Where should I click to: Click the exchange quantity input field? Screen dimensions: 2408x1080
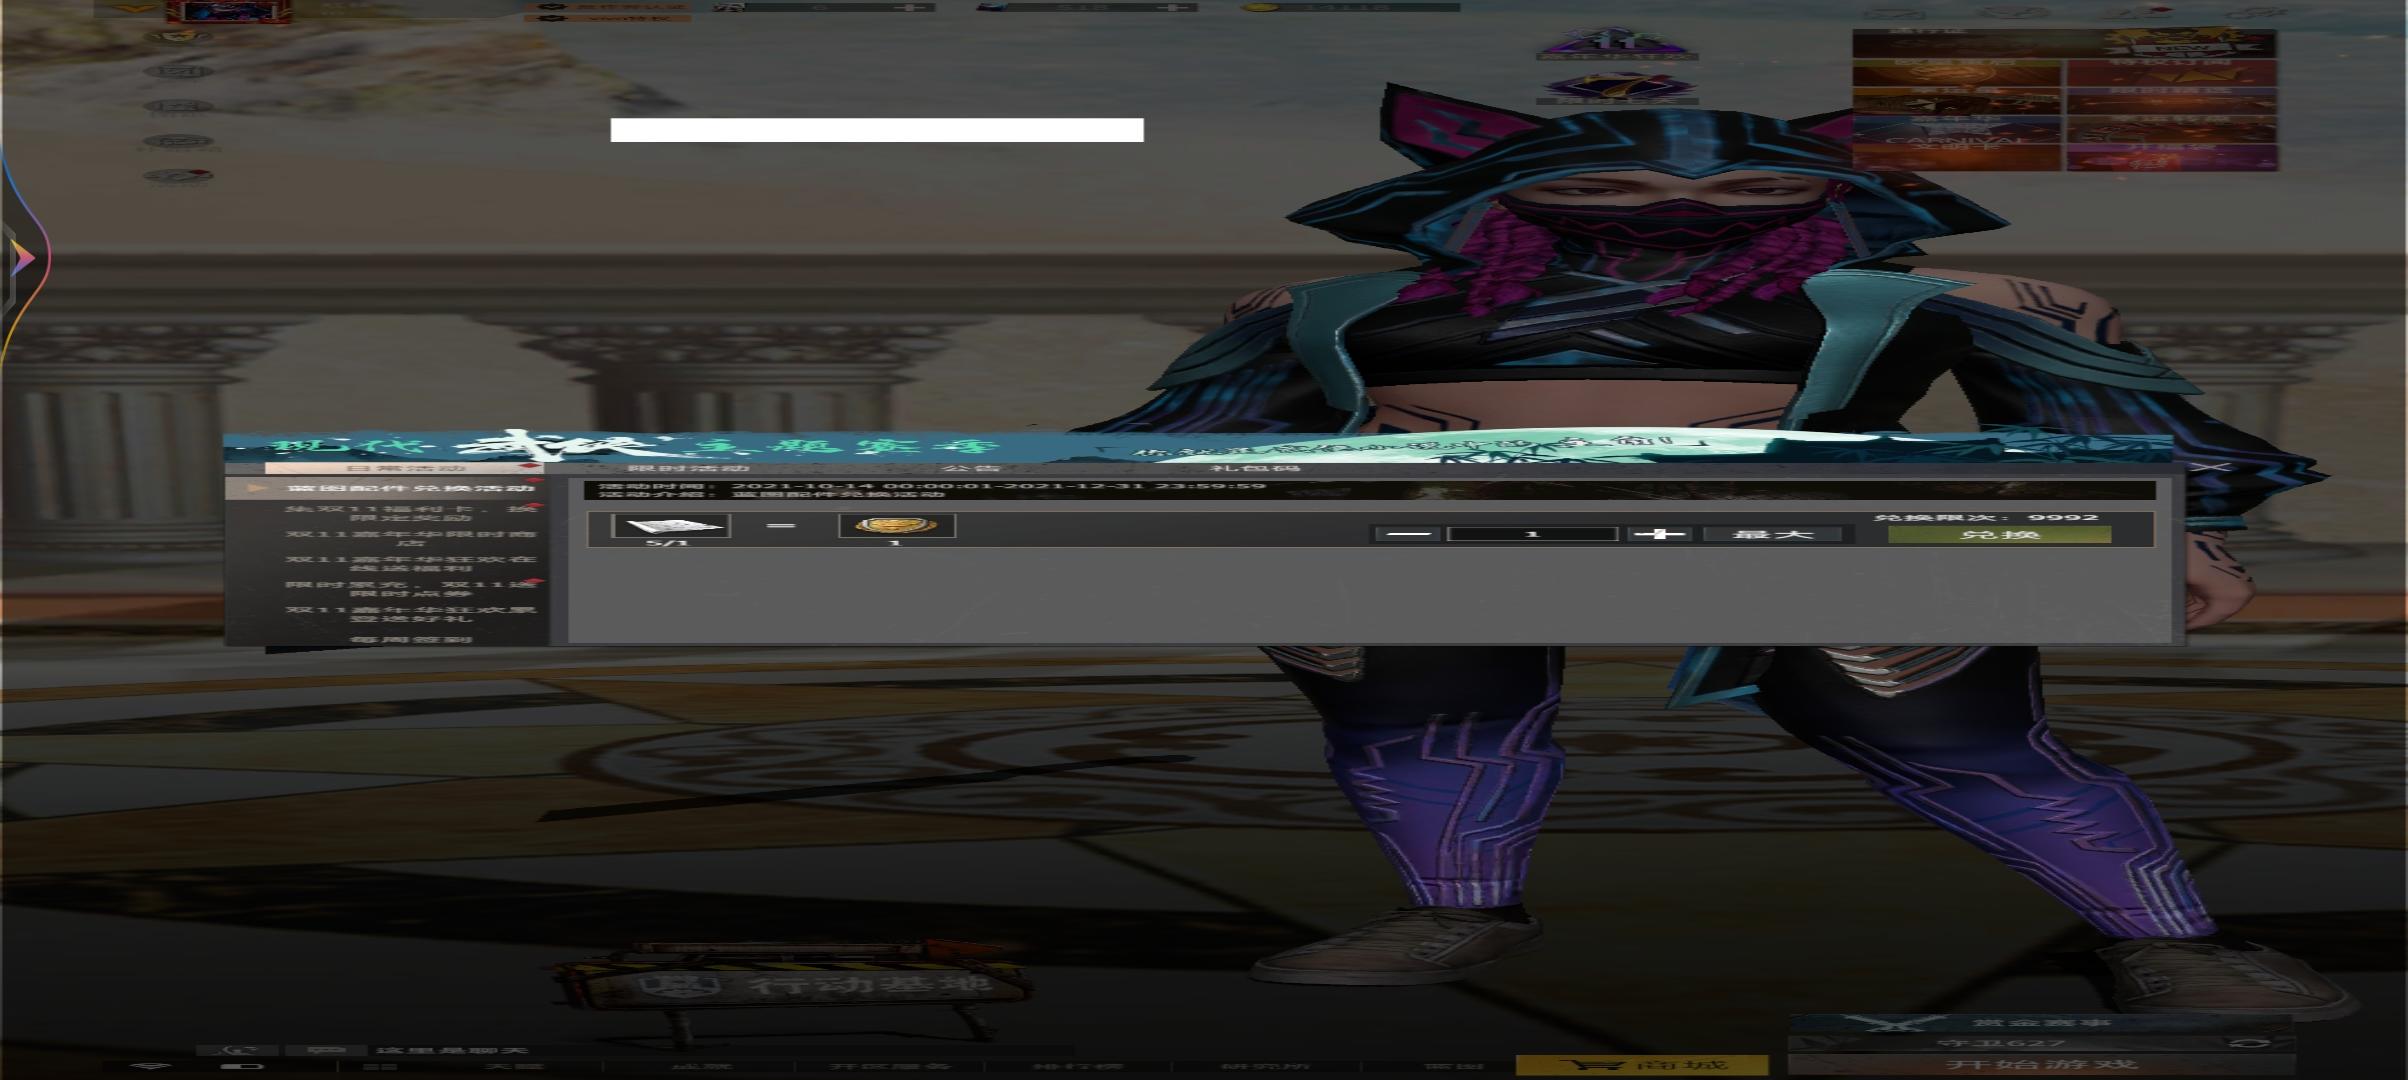coord(1533,534)
